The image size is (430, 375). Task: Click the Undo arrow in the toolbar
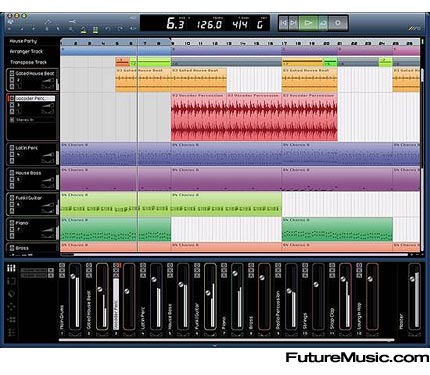pyautogui.click(x=107, y=29)
